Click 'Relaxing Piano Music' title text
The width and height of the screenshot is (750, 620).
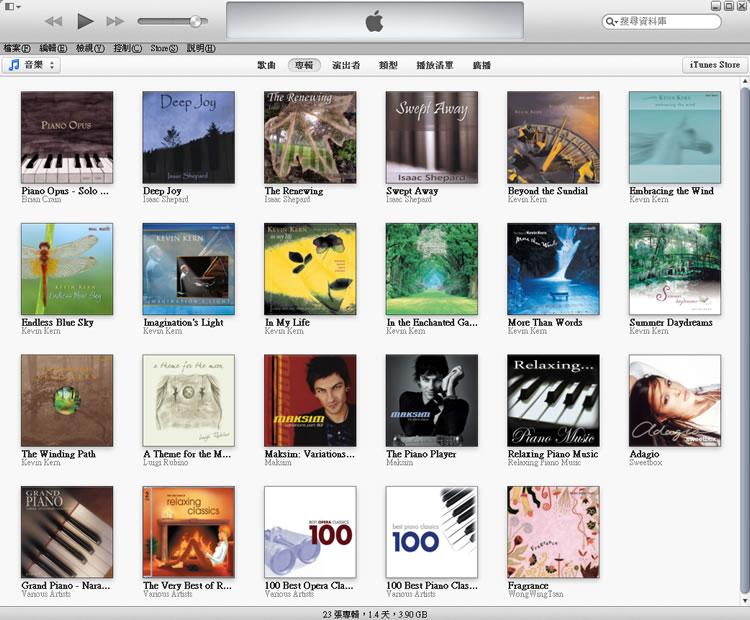click(x=553, y=454)
